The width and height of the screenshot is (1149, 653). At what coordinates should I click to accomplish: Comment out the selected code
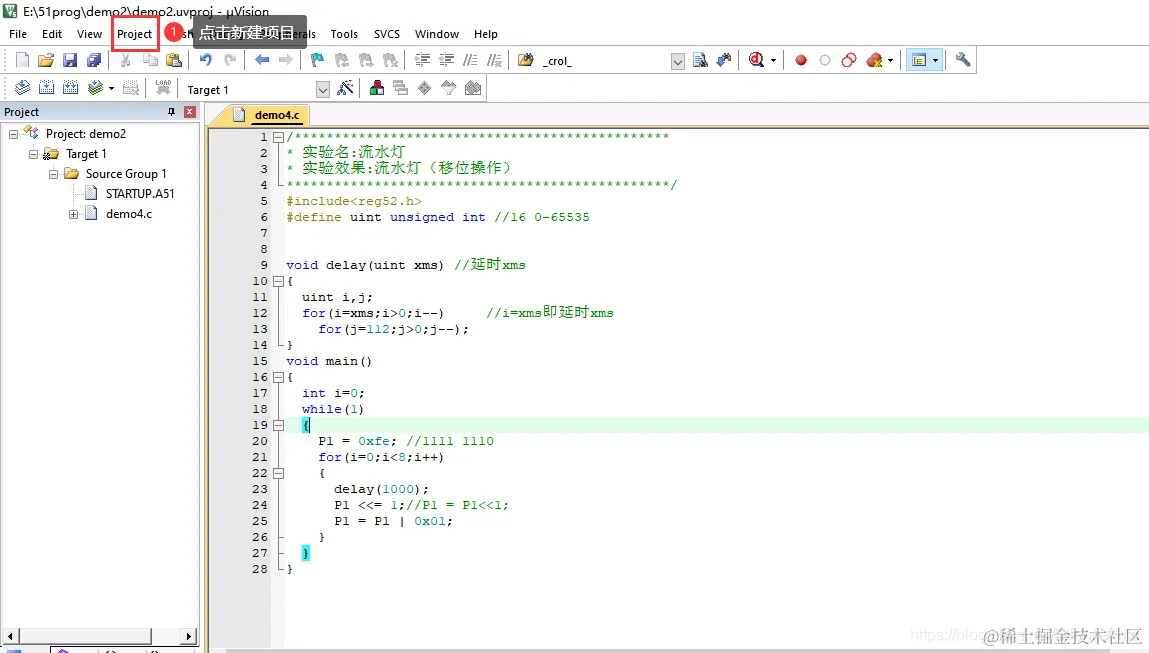[470, 60]
